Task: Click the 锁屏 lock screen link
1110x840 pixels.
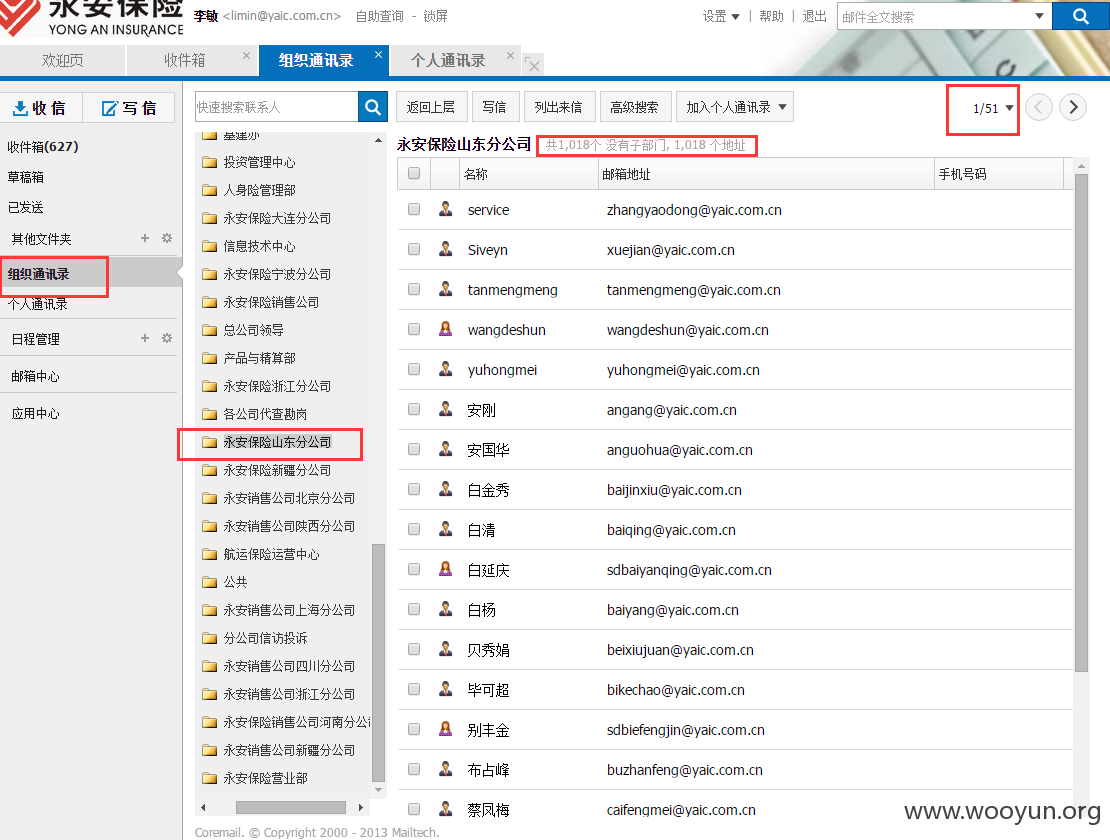Action: coord(435,16)
